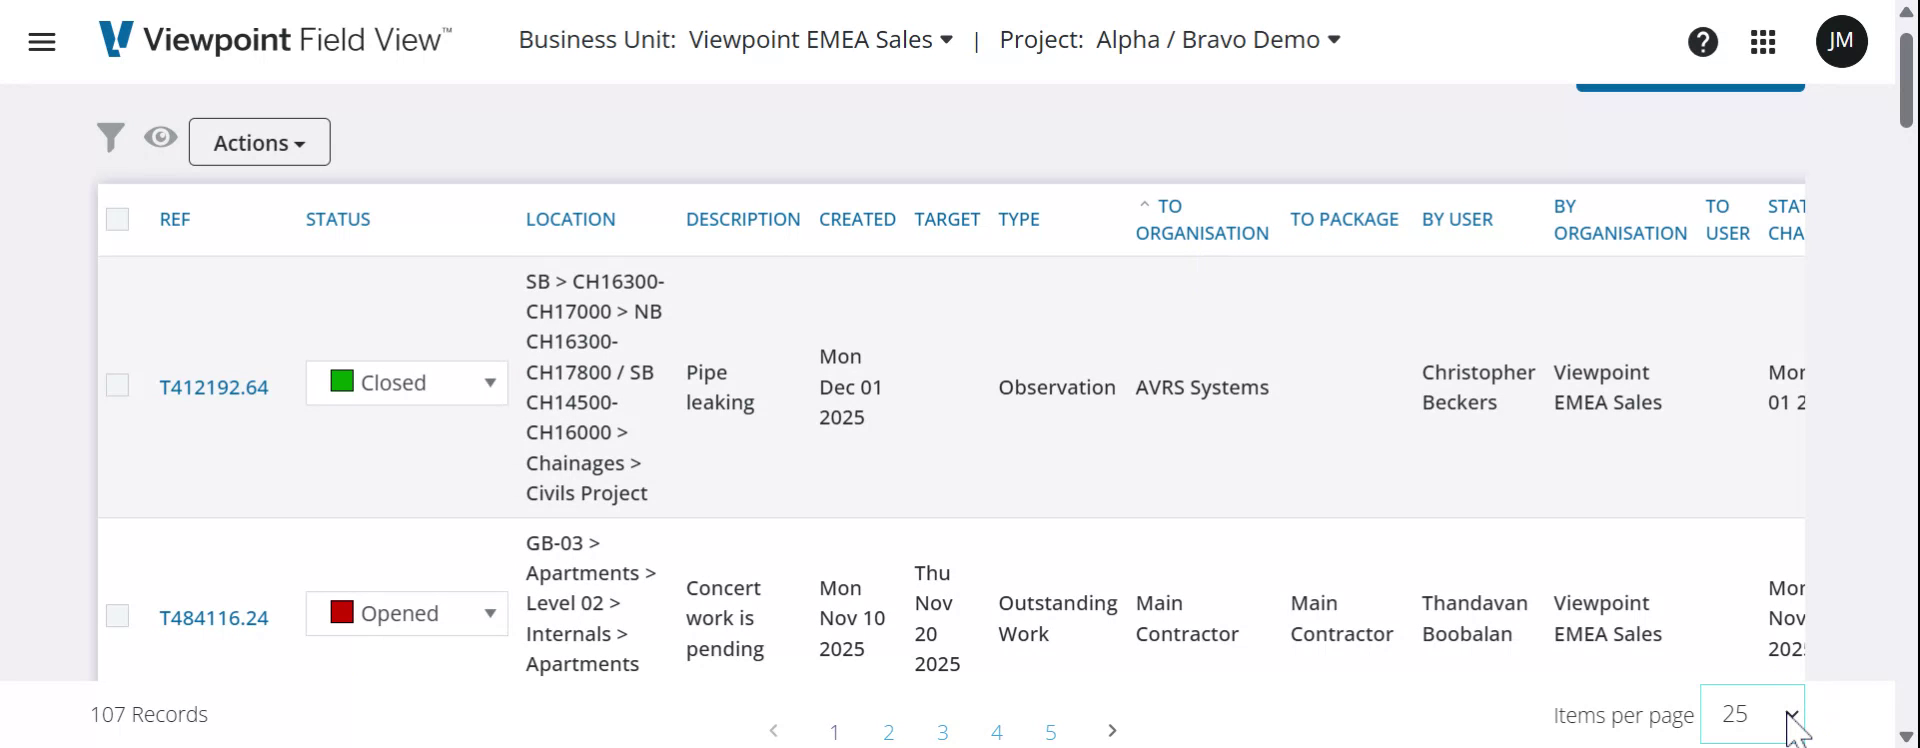Click 'Mon Nov 10 2025' created date
Viewport: 1920px width, 748px height.
tap(853, 618)
